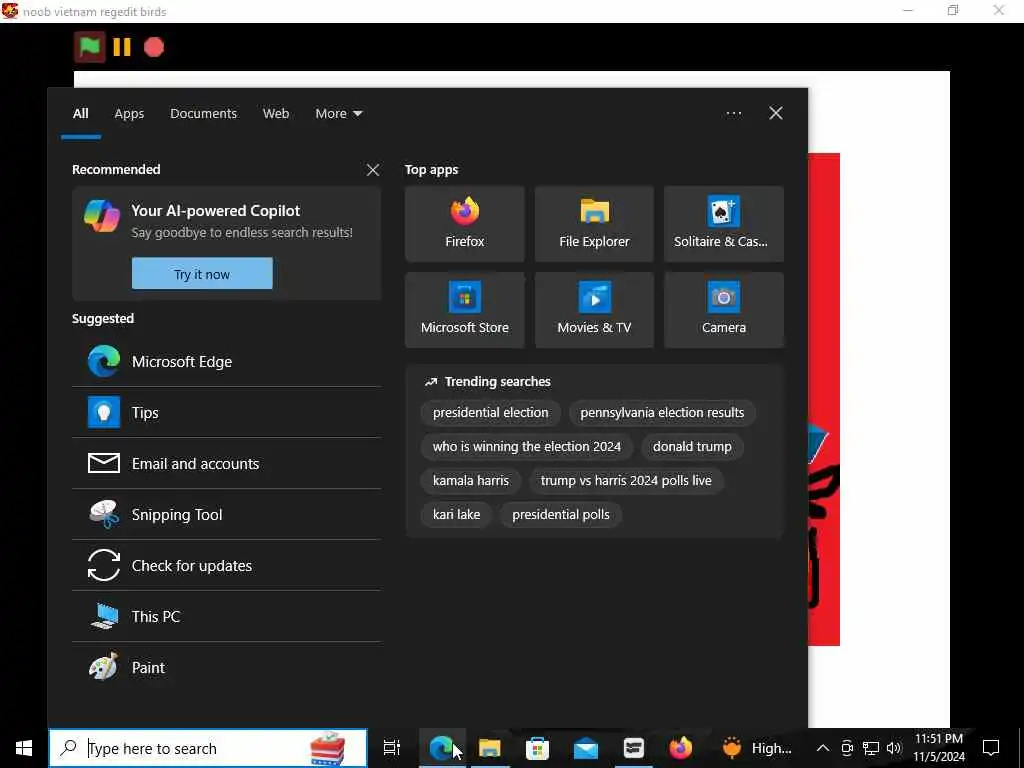Open Microsoft Edge in the taskbar
1024x768 pixels.
[x=442, y=748]
